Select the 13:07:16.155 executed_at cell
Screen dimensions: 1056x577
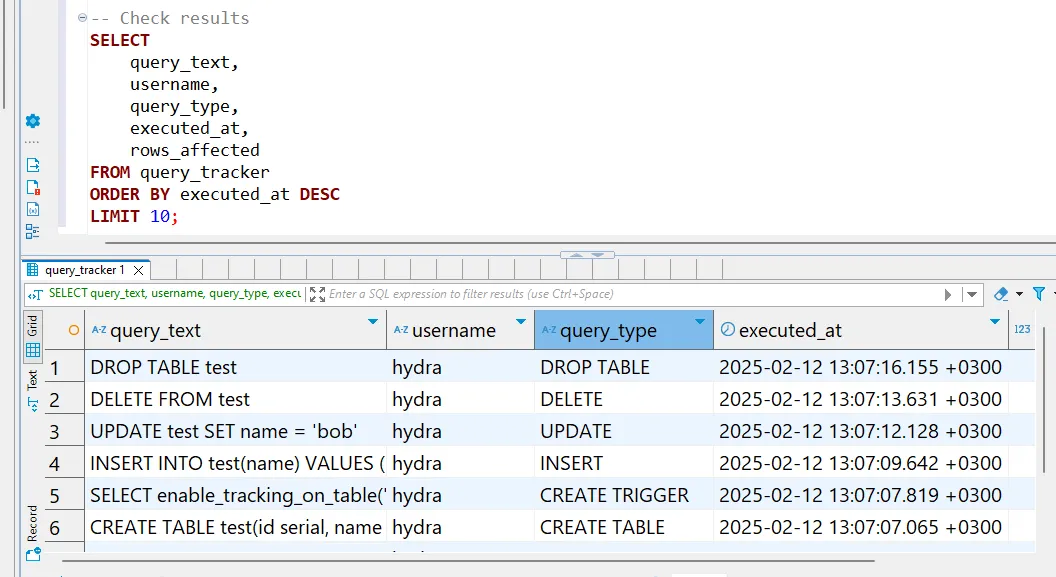861,368
